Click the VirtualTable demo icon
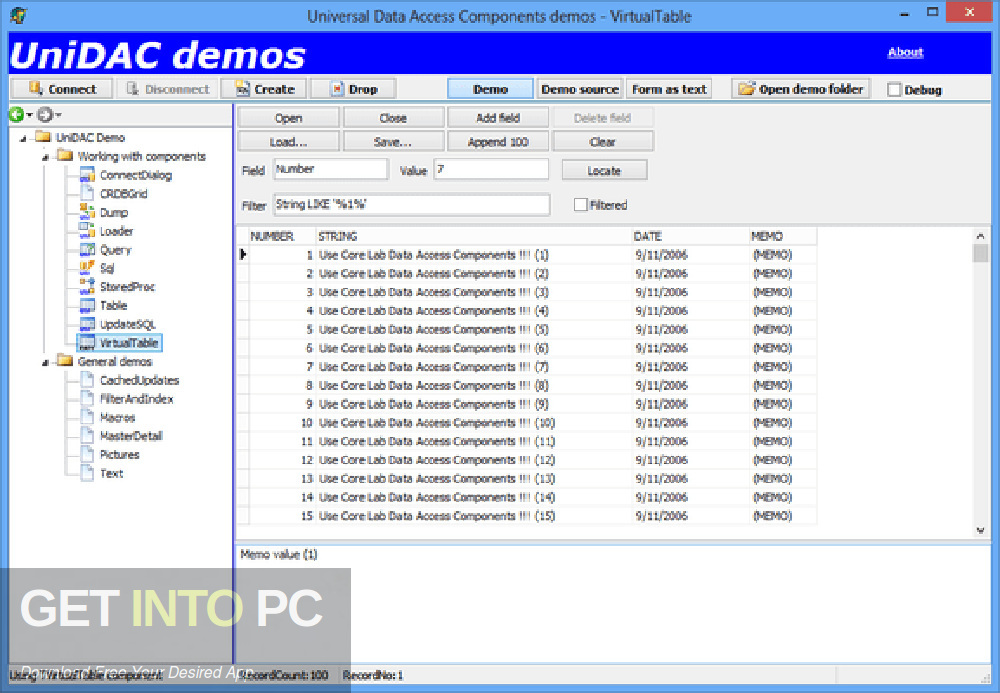Screen dimensions: 1000x693 tap(87, 342)
